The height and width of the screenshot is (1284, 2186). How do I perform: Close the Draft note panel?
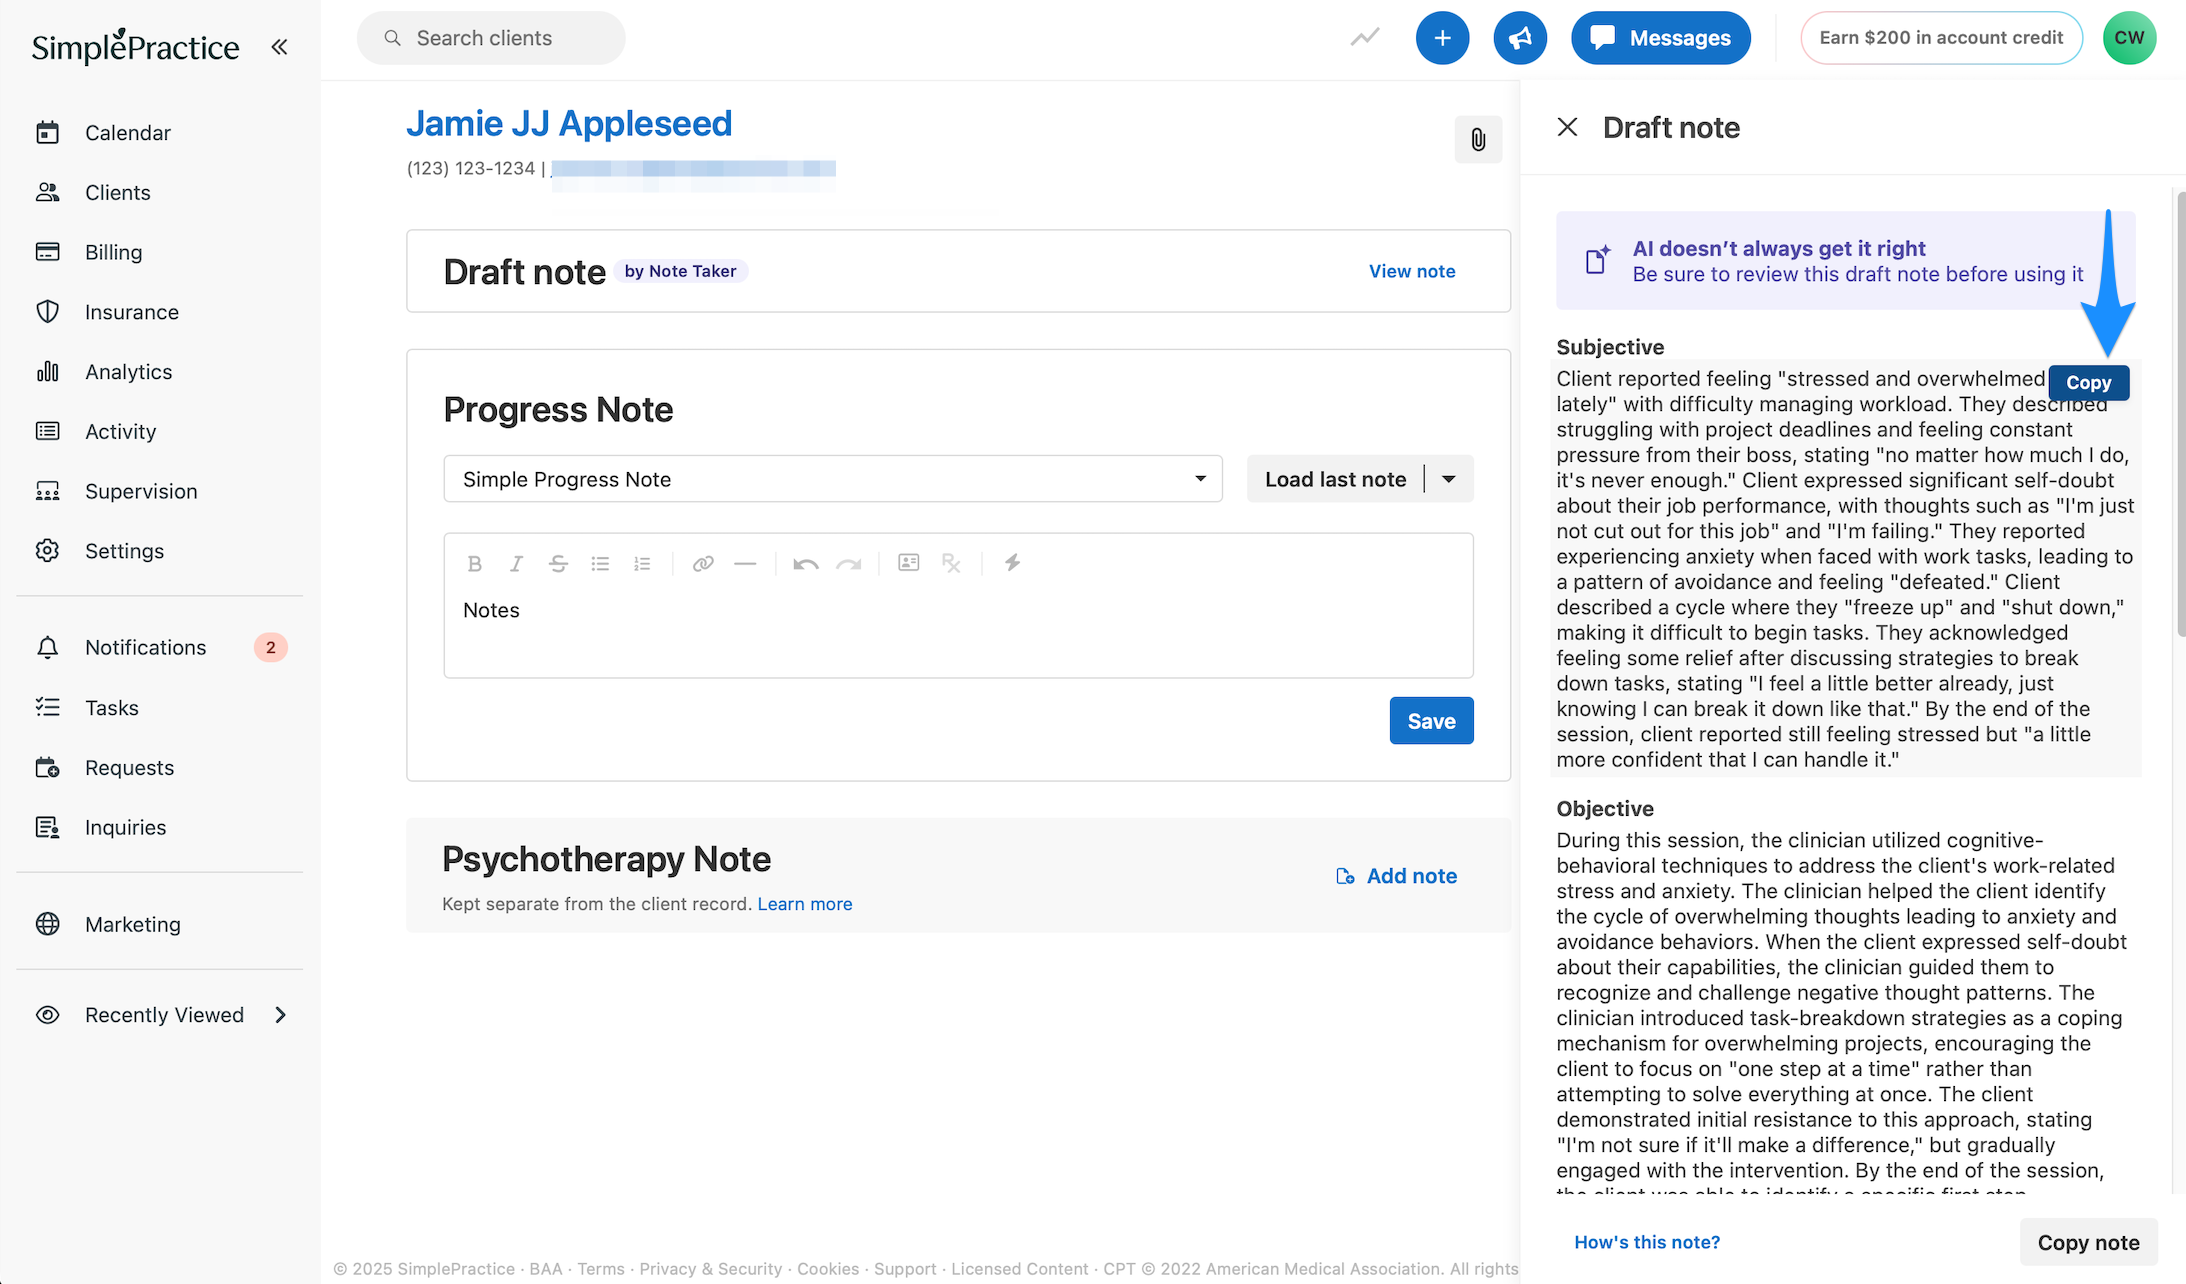click(1567, 127)
